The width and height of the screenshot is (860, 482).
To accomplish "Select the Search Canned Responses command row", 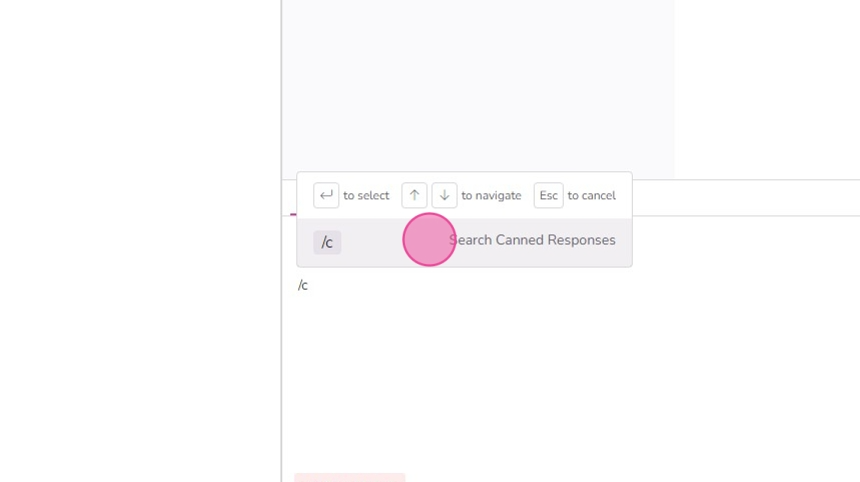I will pyautogui.click(x=464, y=242).
